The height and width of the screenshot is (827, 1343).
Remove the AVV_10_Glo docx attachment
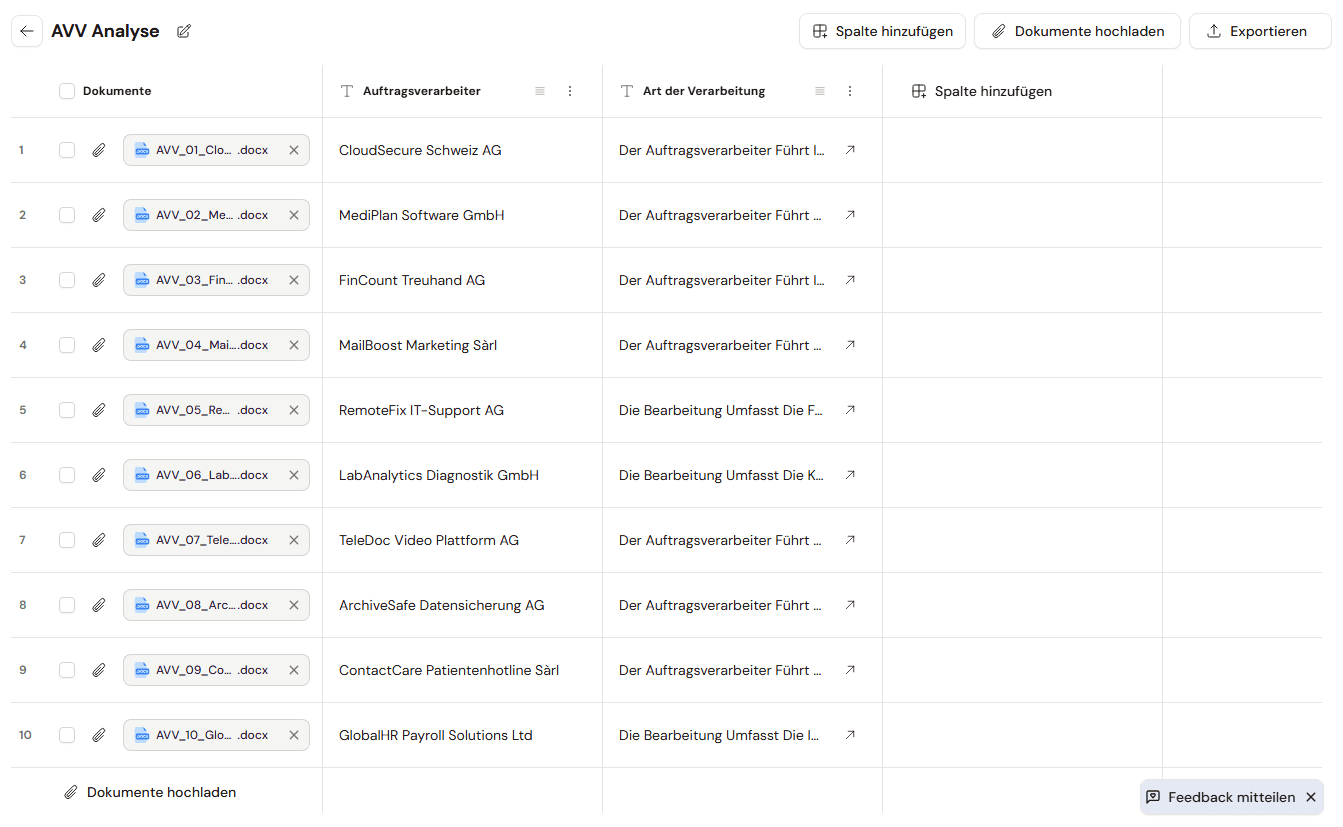(294, 735)
